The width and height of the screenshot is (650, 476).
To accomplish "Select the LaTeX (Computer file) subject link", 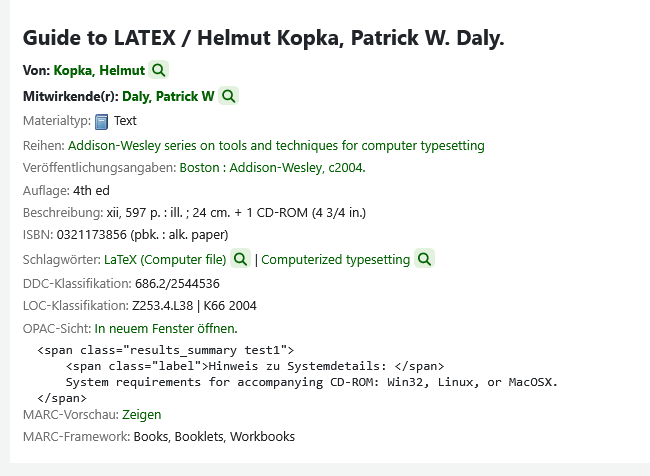I will (165, 259).
